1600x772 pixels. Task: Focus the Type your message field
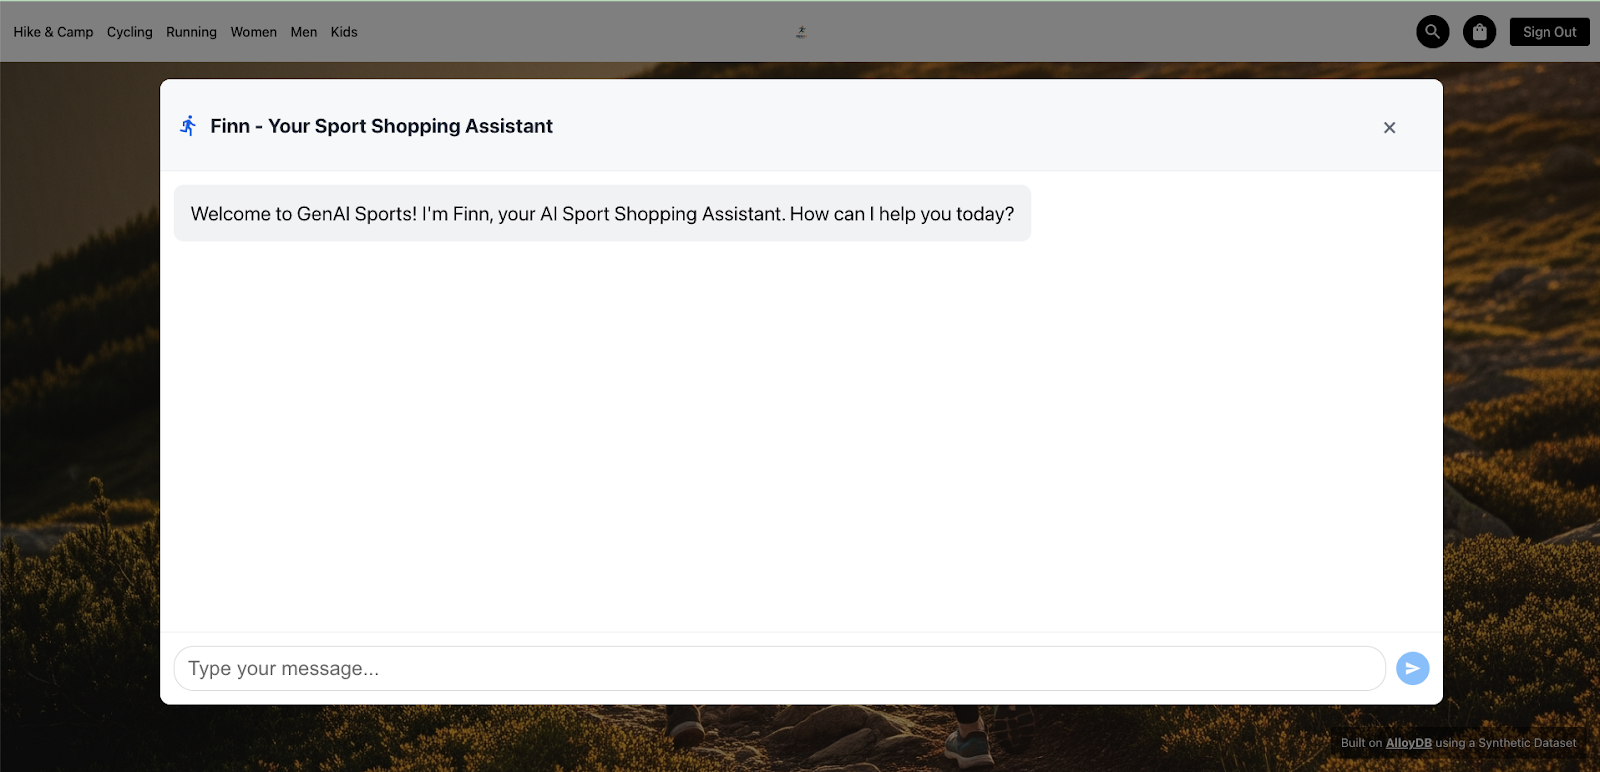[x=779, y=668]
